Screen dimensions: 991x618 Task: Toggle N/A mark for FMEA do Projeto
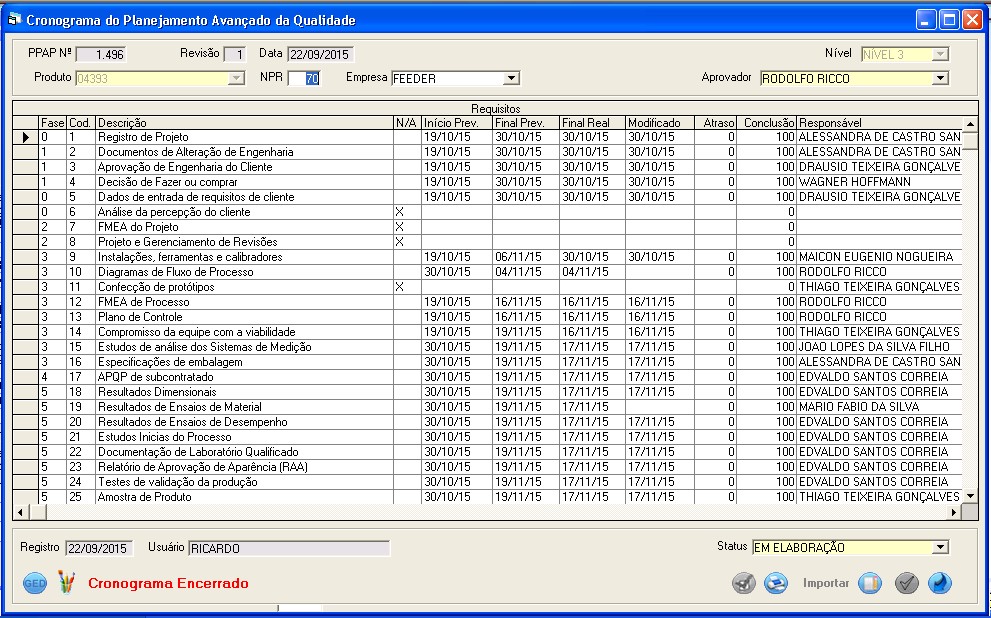click(x=407, y=227)
